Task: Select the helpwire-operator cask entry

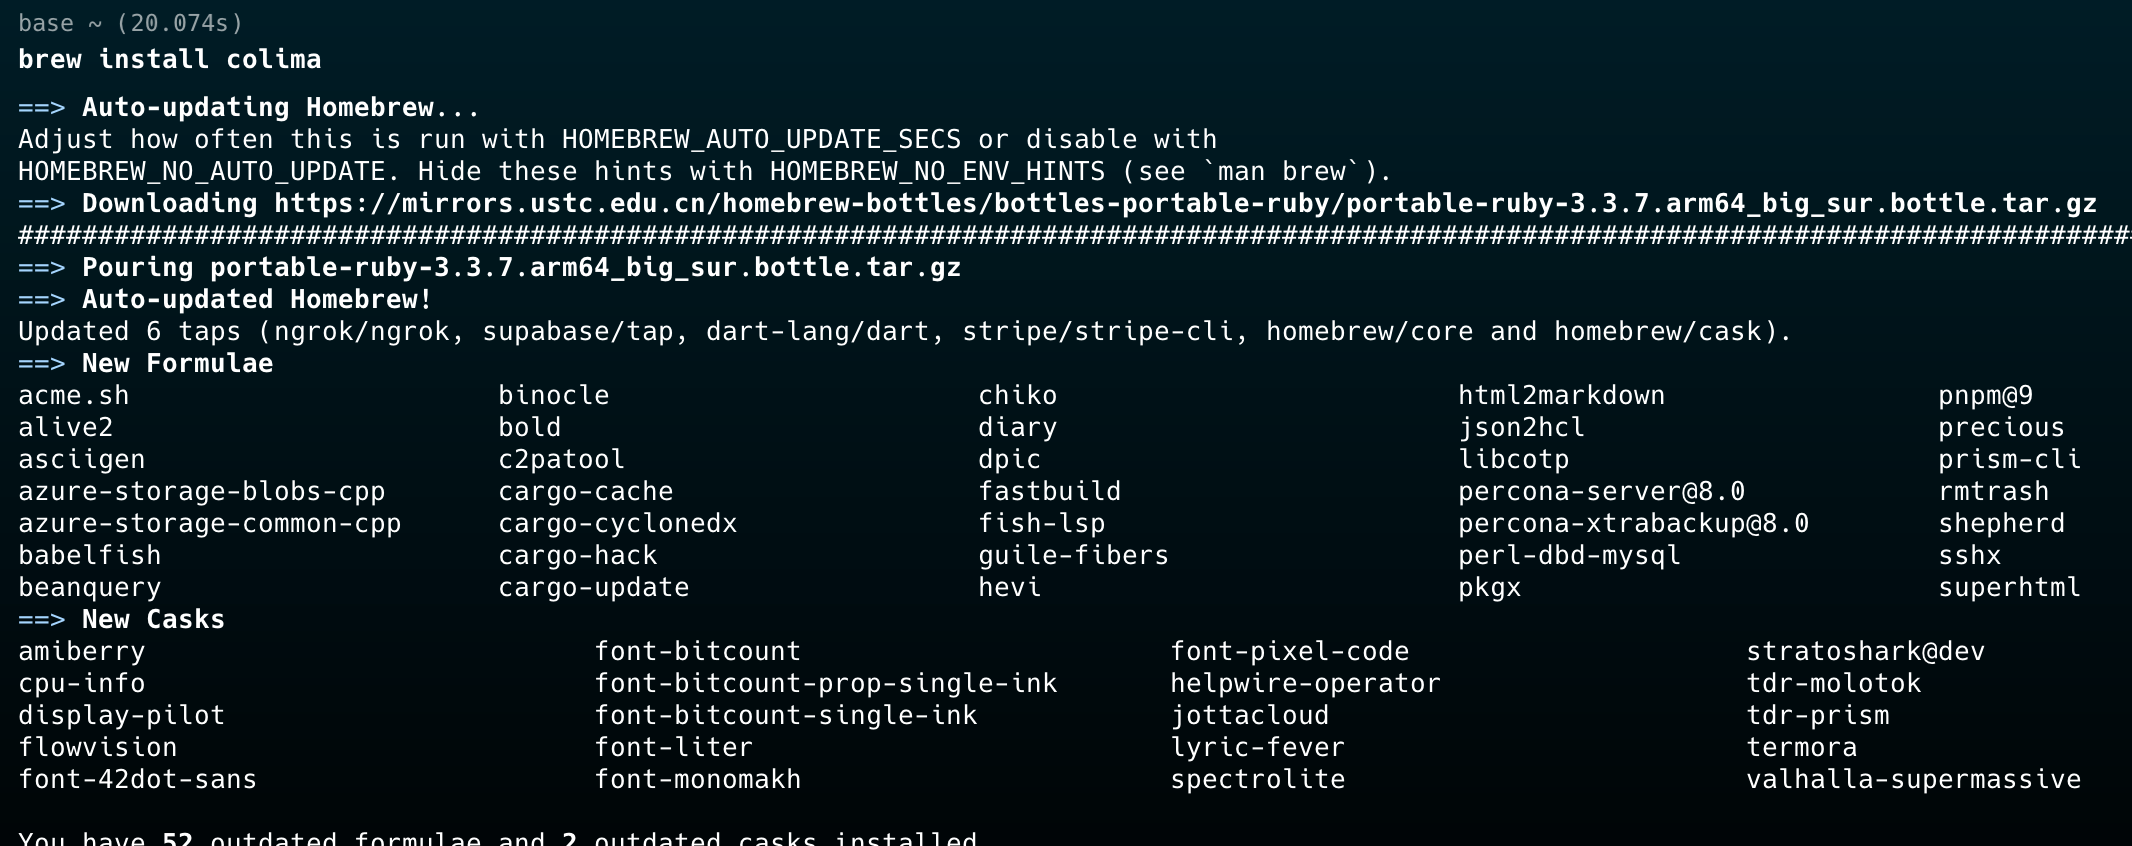Action: coord(1306,683)
